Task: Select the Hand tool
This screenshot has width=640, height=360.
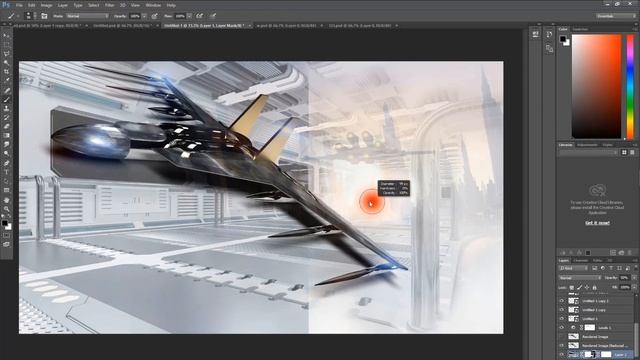Action: tap(6, 200)
